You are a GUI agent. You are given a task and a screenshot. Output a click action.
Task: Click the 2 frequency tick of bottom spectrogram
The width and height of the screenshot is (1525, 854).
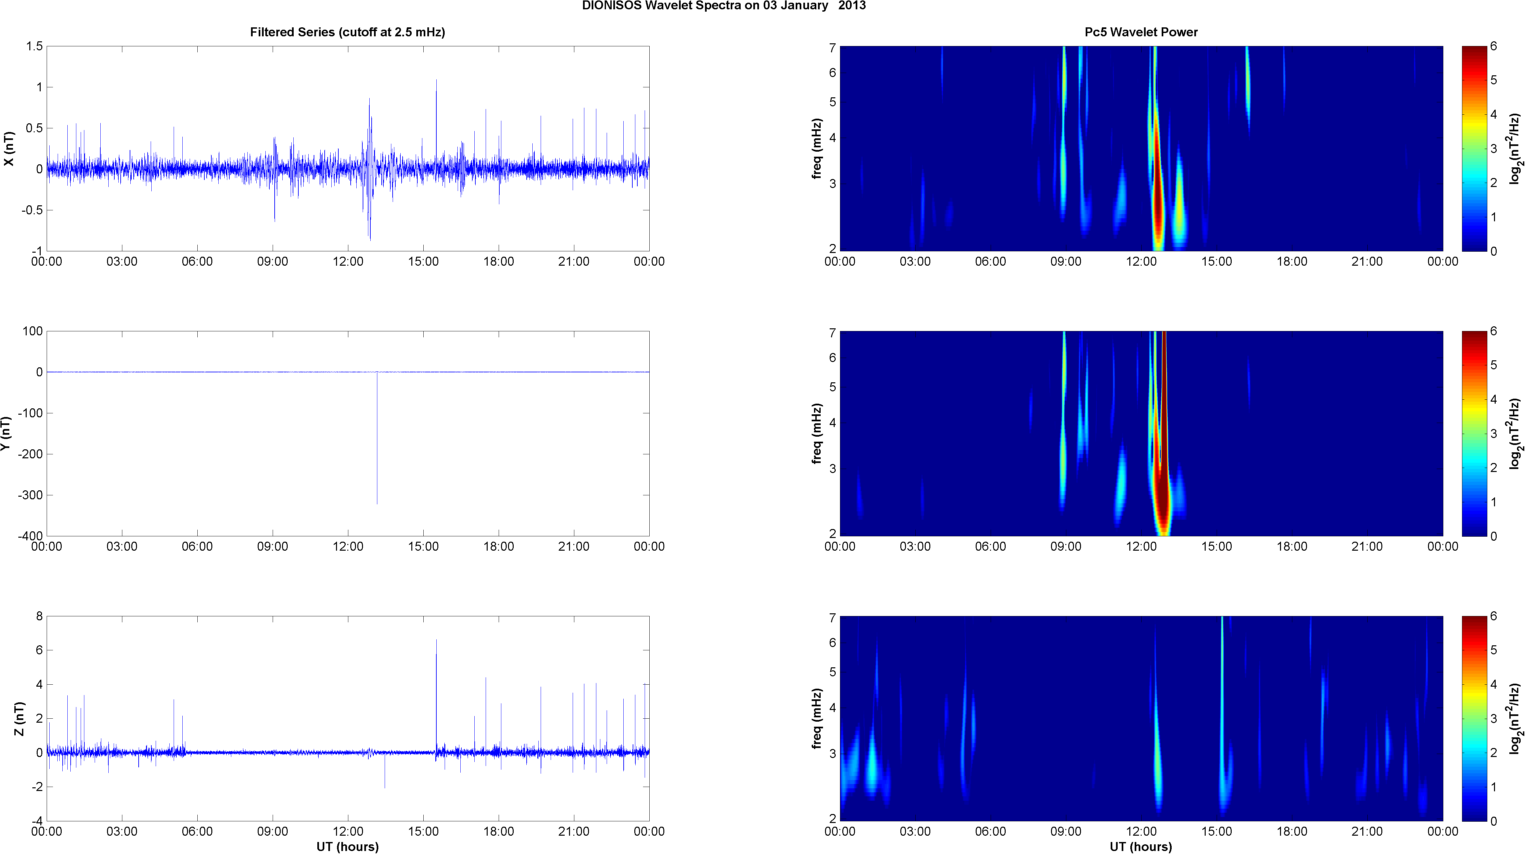(832, 819)
